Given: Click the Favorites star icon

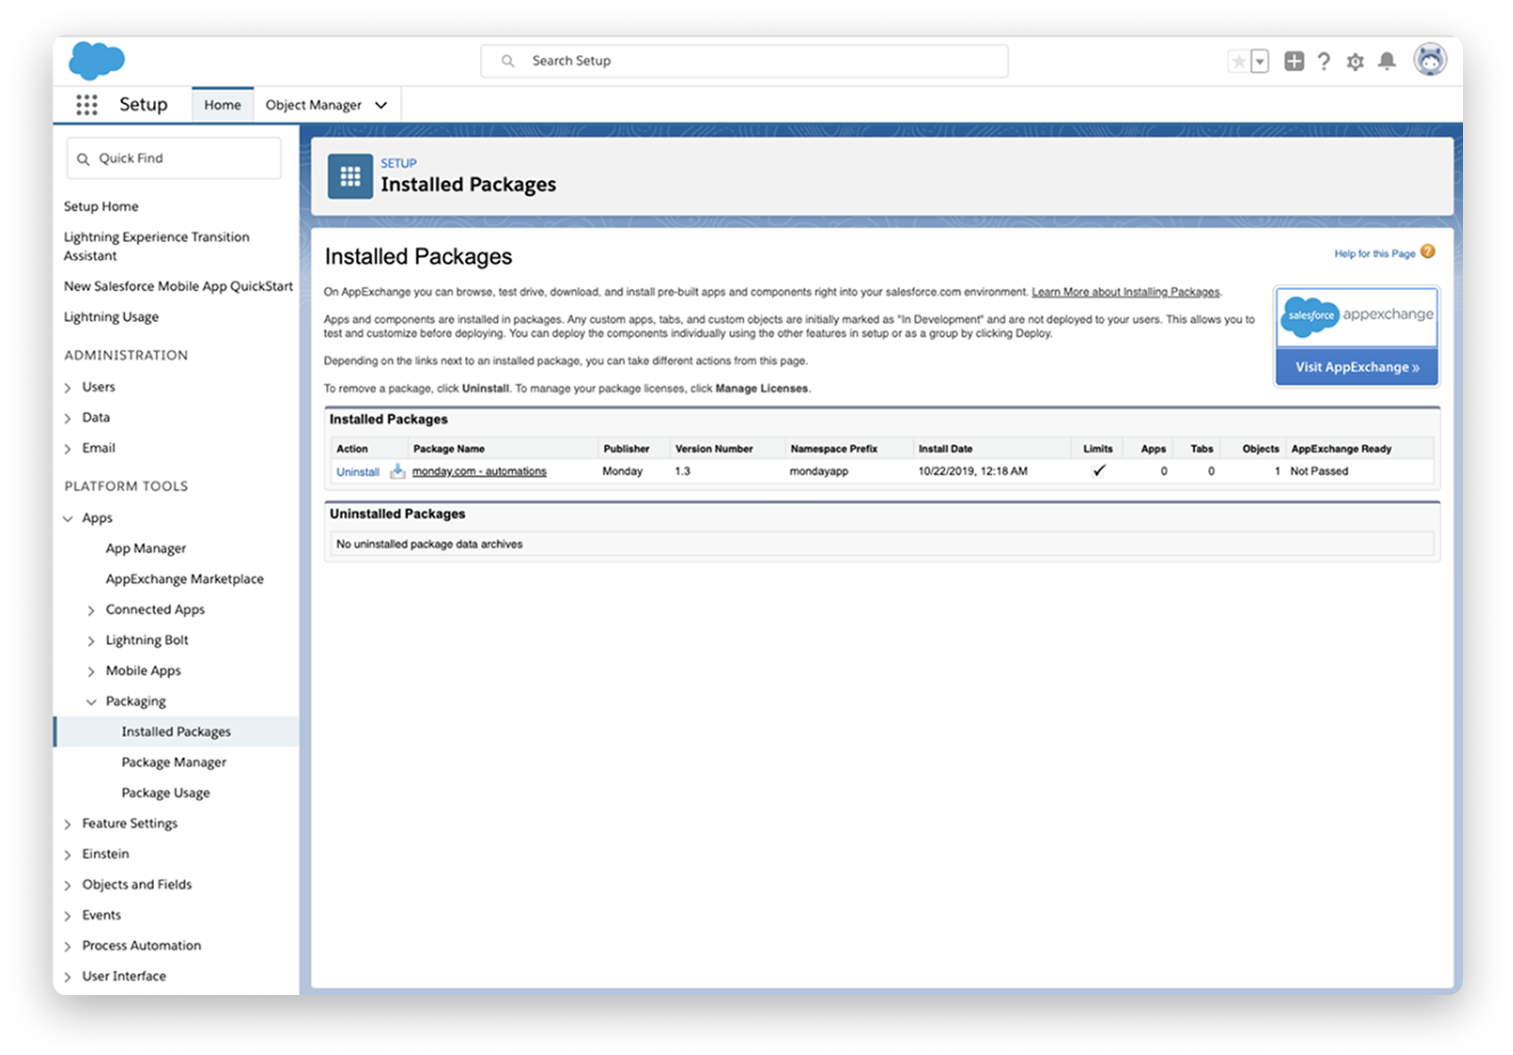Looking at the screenshot, I should (1238, 62).
